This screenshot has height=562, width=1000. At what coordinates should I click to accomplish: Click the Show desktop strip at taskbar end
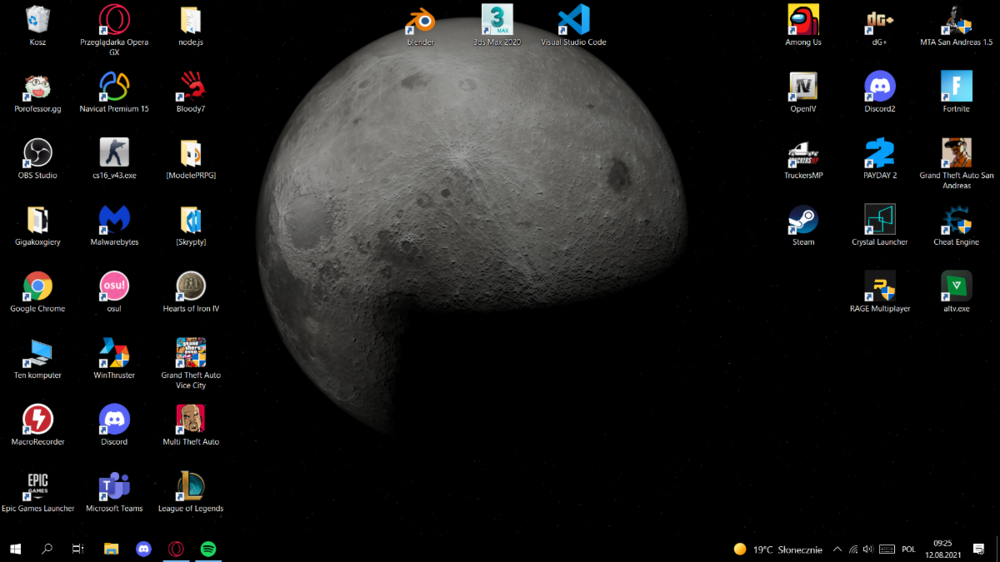(997, 549)
